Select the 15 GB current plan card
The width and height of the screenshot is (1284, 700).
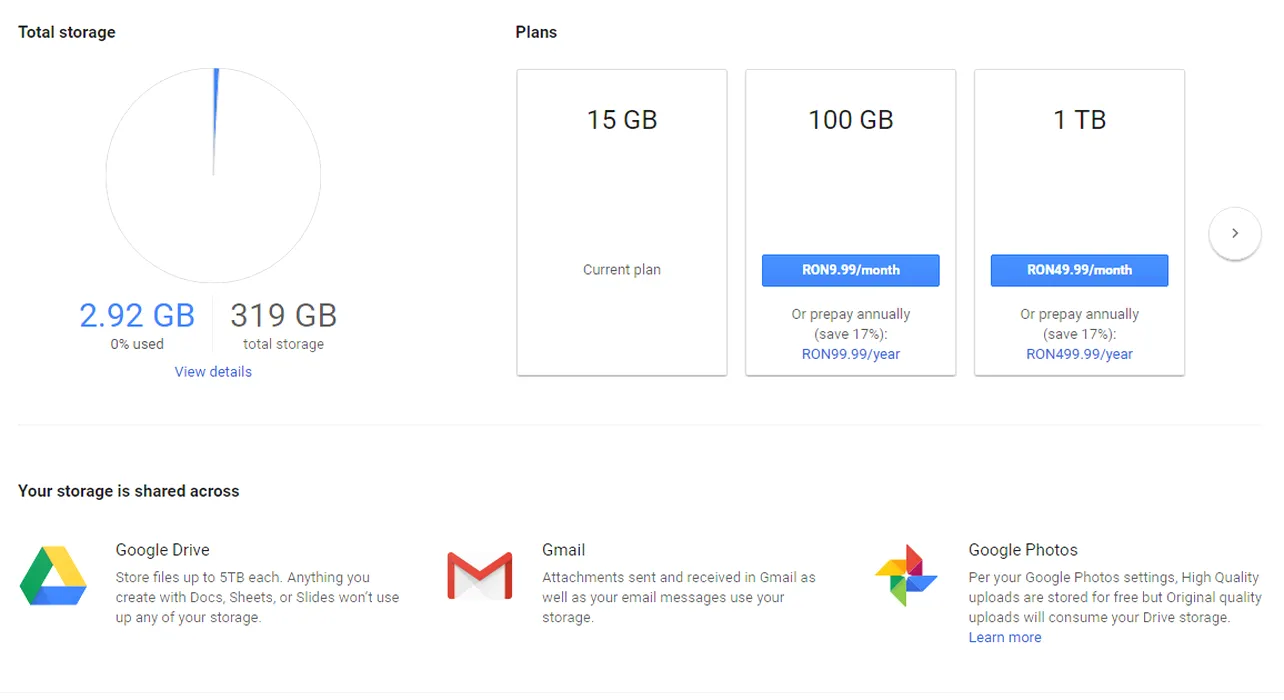click(x=622, y=222)
